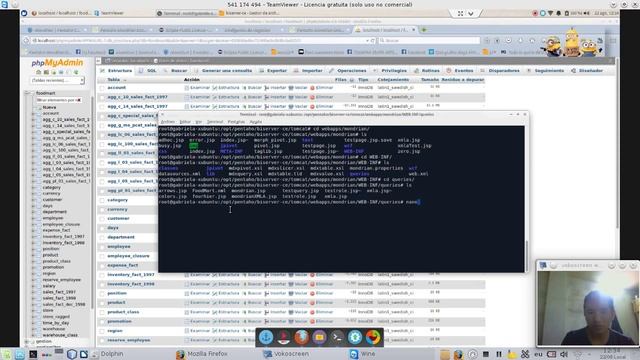Click Eliminar icon in account row
Screen dimensions: 640x360
click(312, 88)
